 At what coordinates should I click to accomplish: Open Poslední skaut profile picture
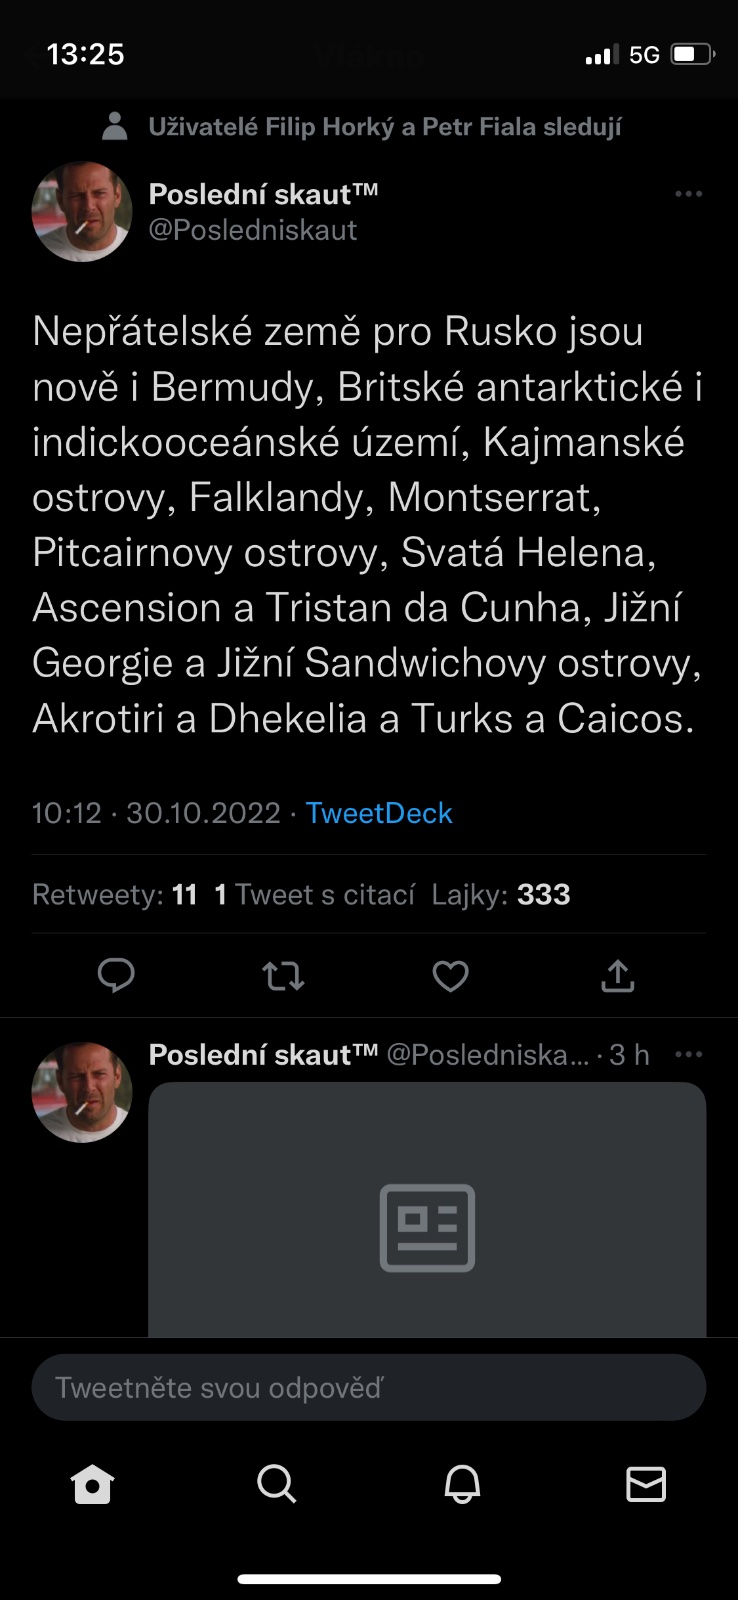click(x=82, y=212)
